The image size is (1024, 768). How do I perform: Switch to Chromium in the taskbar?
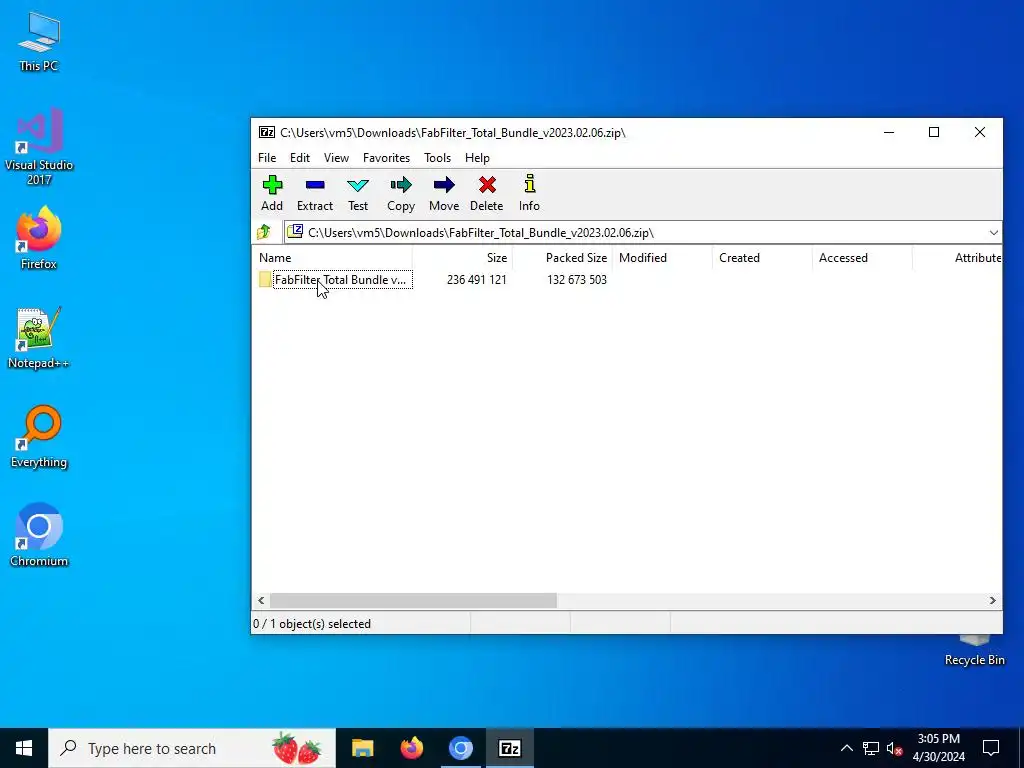tap(460, 748)
